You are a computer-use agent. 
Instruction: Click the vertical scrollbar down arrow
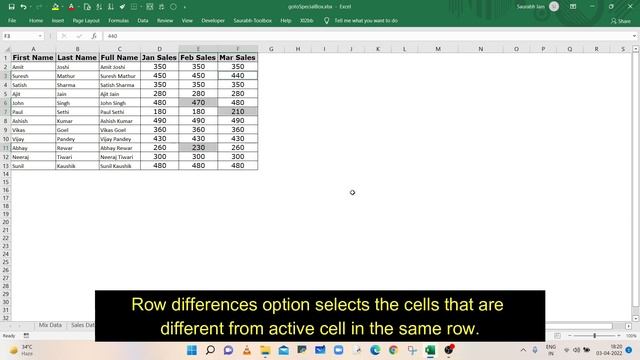(636, 318)
